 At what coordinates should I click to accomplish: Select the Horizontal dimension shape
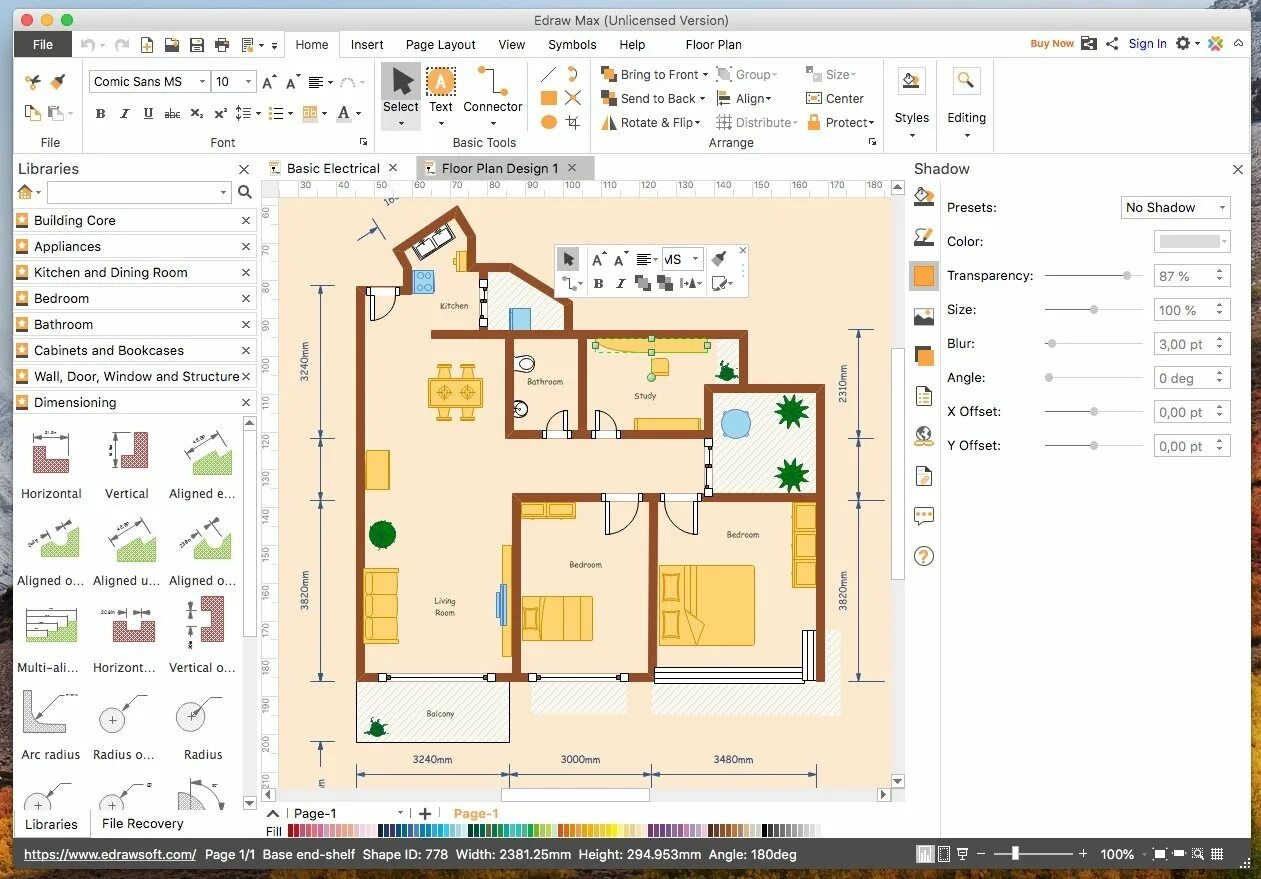pos(51,464)
